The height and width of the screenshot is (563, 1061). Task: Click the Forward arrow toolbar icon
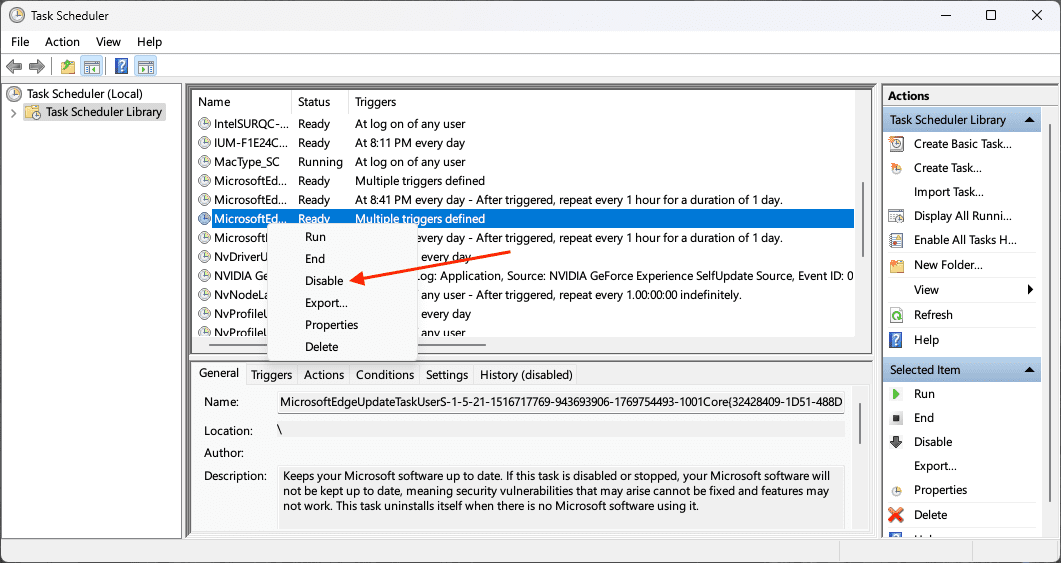(x=37, y=66)
